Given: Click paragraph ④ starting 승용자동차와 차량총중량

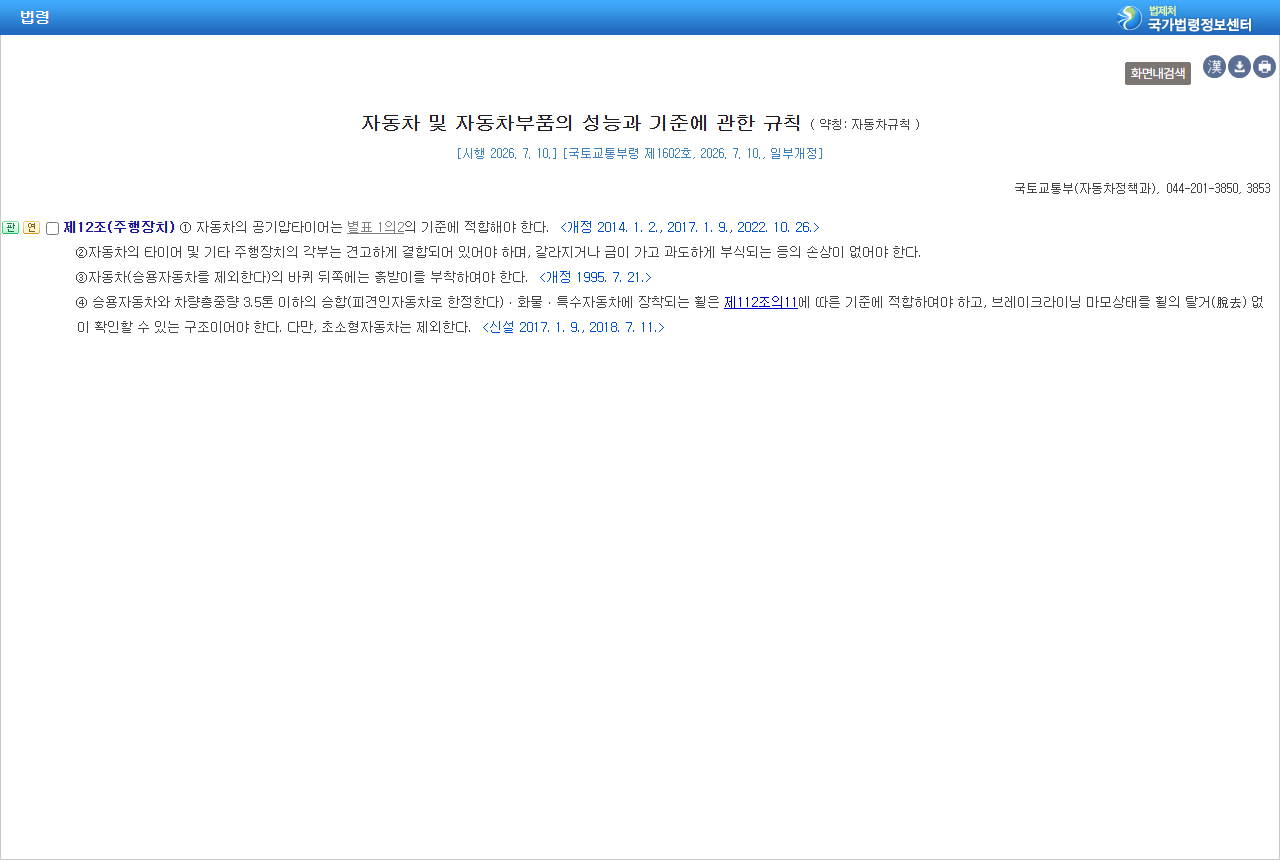Looking at the screenshot, I should coord(670,314).
